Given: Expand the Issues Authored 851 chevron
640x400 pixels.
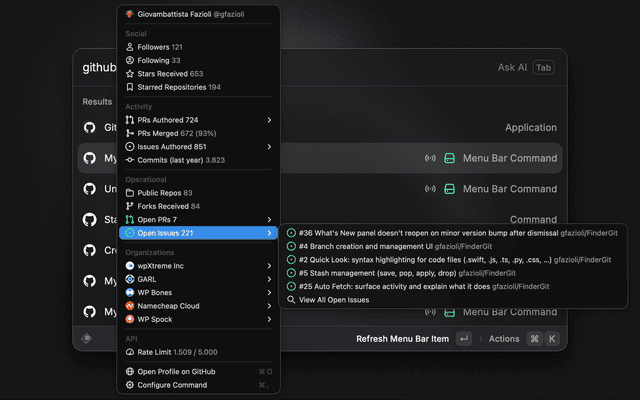Looking at the screenshot, I should click(269, 147).
